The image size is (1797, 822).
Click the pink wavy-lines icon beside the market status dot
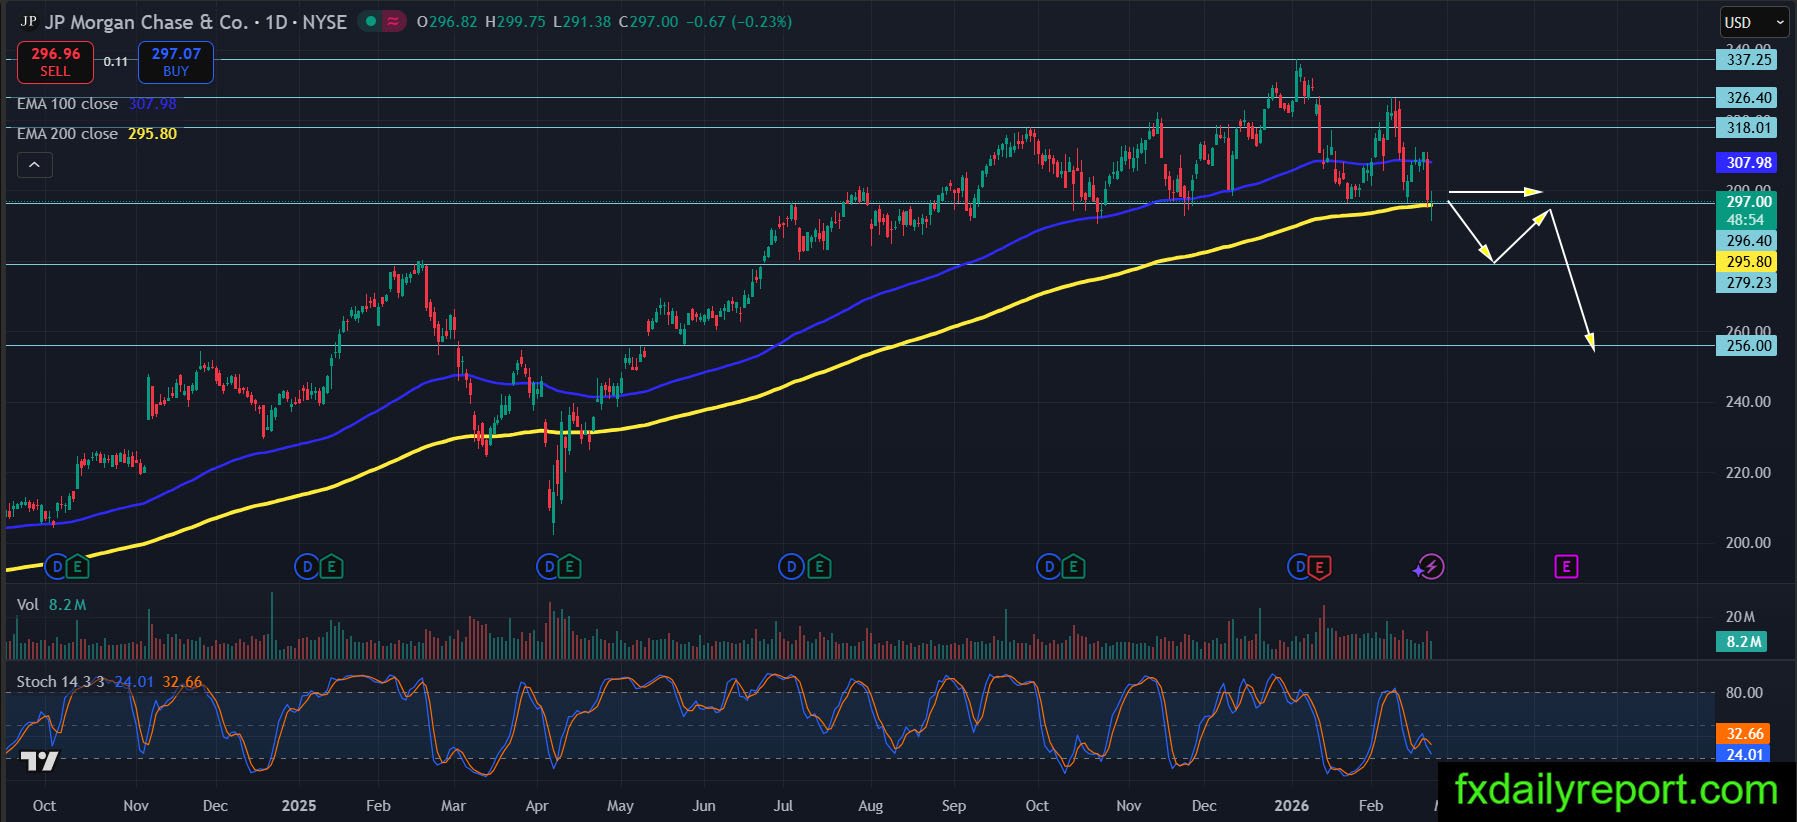[393, 21]
